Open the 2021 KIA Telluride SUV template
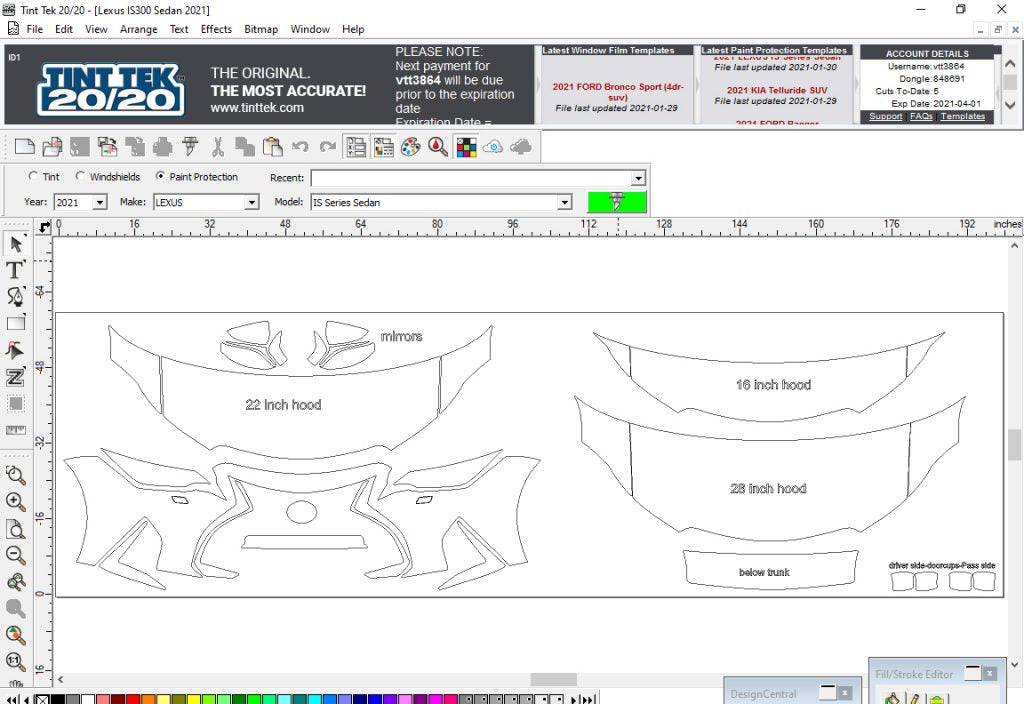This screenshot has width=1024, height=704. [777, 90]
